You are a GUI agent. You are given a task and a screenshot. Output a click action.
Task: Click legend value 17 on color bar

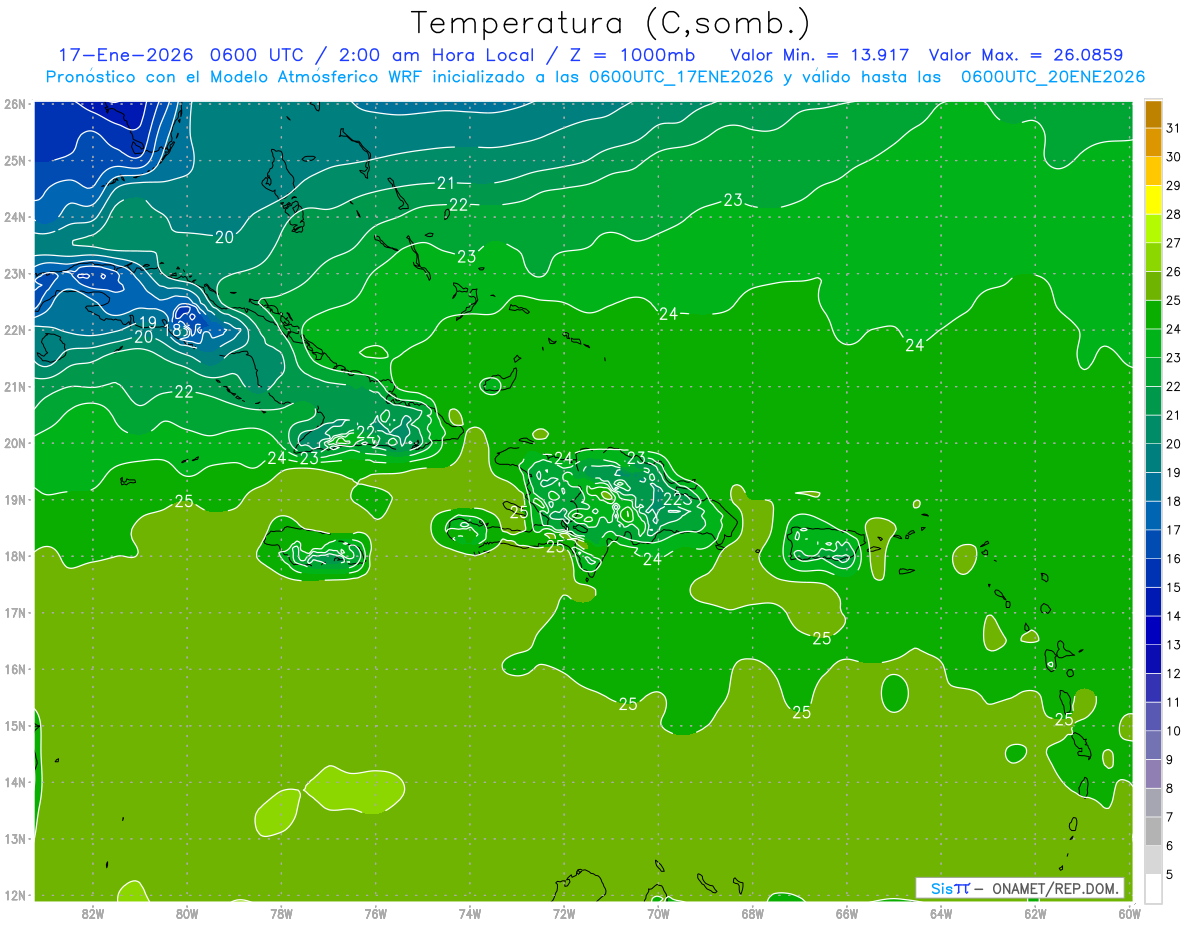click(x=1174, y=530)
